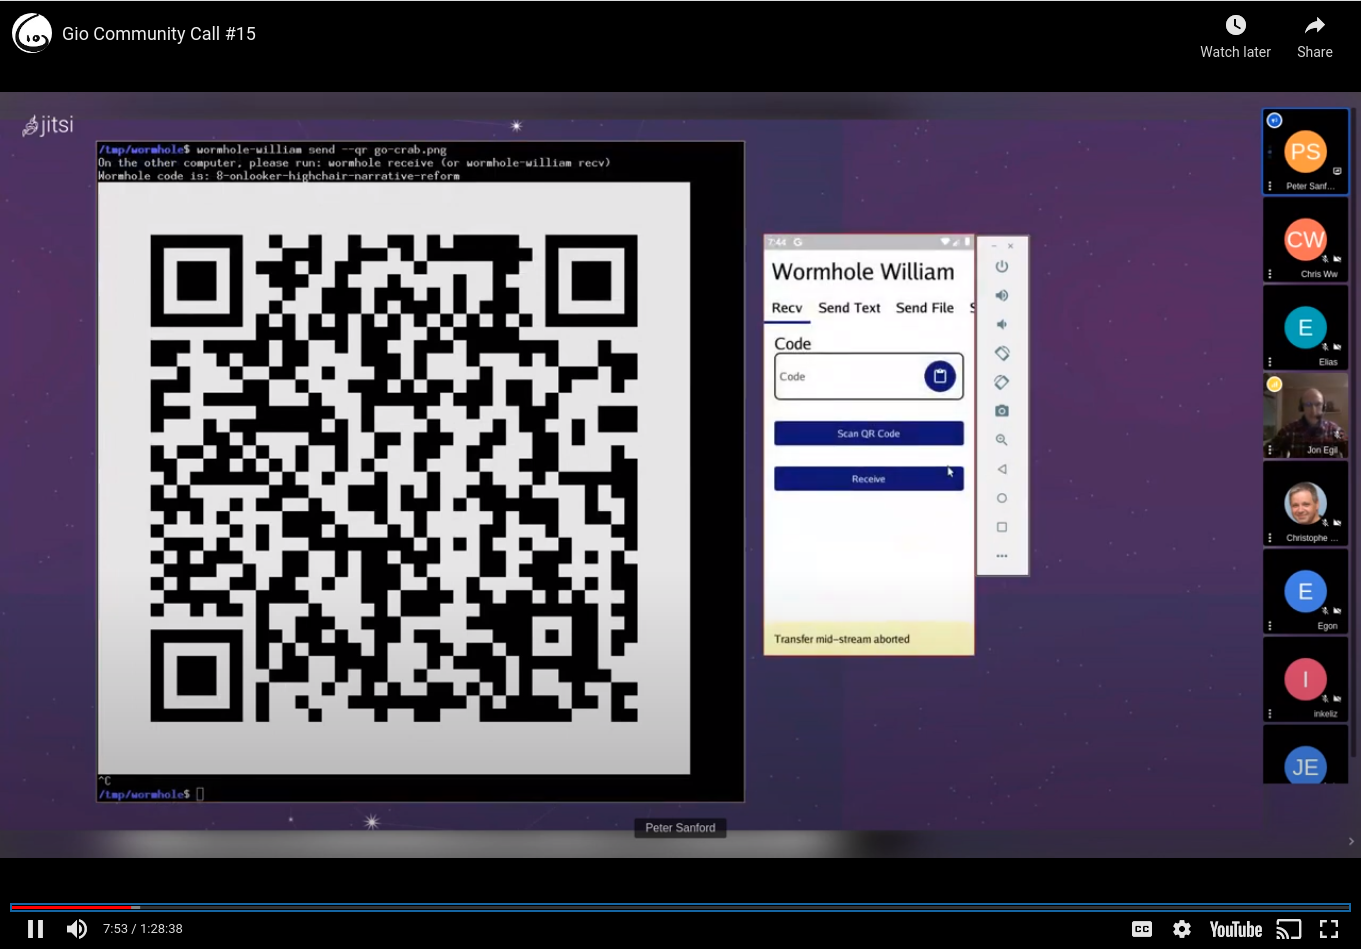Click emulator volume down icon

coord(1002,324)
